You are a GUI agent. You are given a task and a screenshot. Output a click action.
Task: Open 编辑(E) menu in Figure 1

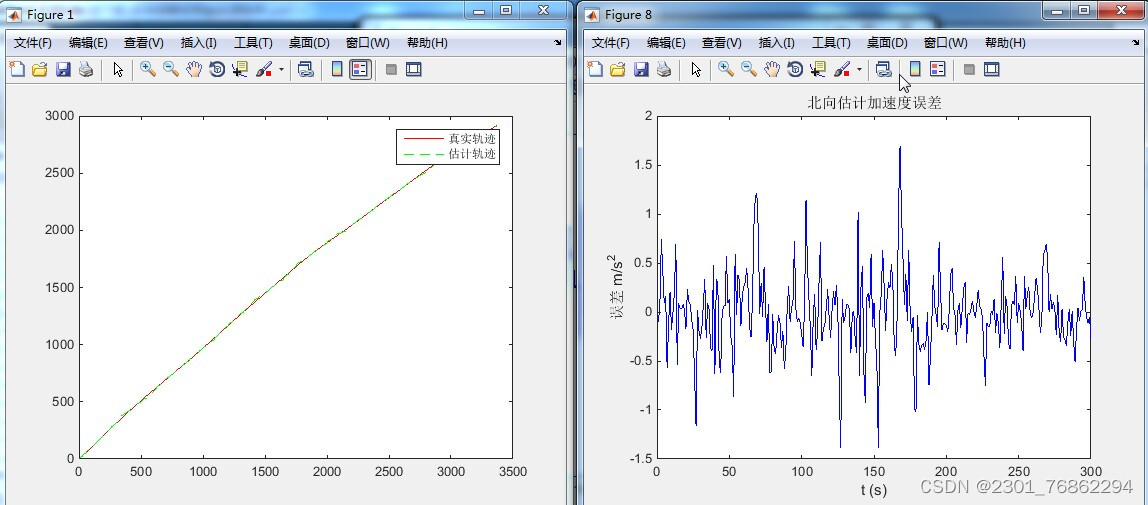(88, 43)
